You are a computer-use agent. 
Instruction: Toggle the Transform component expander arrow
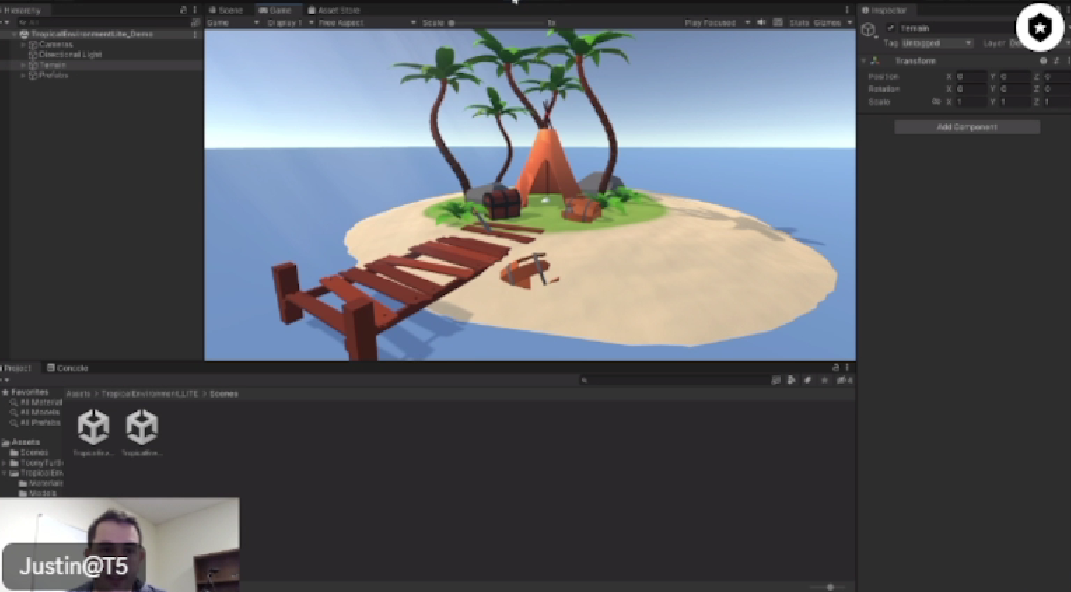(862, 61)
